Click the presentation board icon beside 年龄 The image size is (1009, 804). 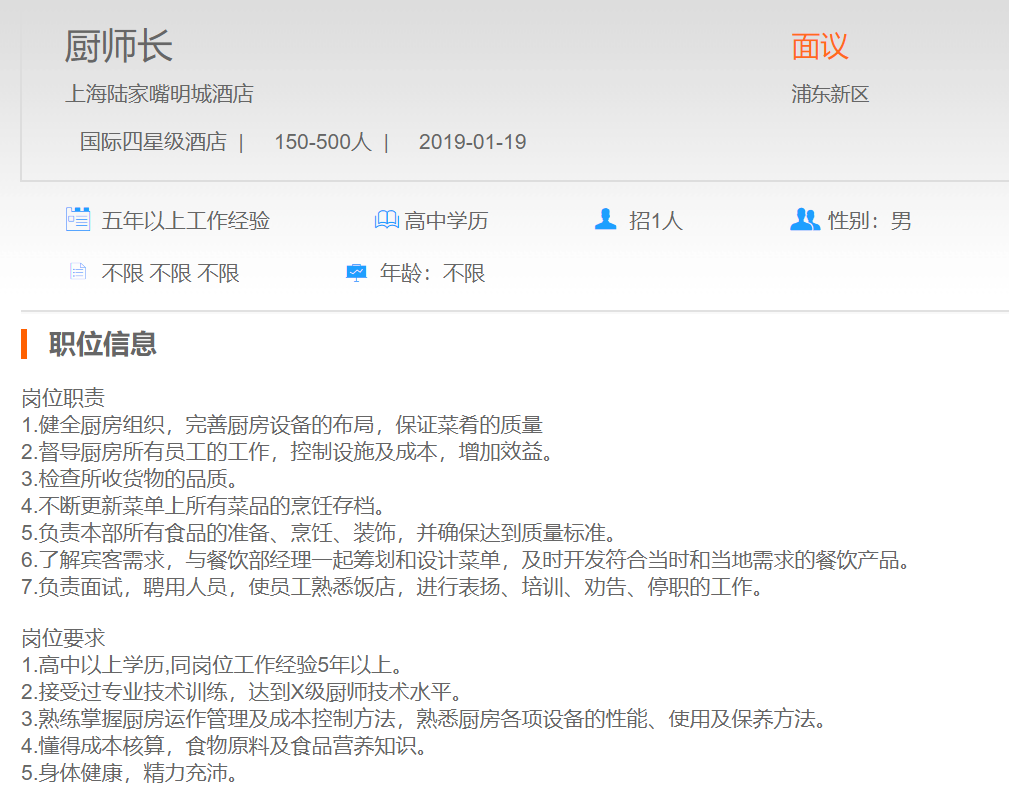(356, 272)
